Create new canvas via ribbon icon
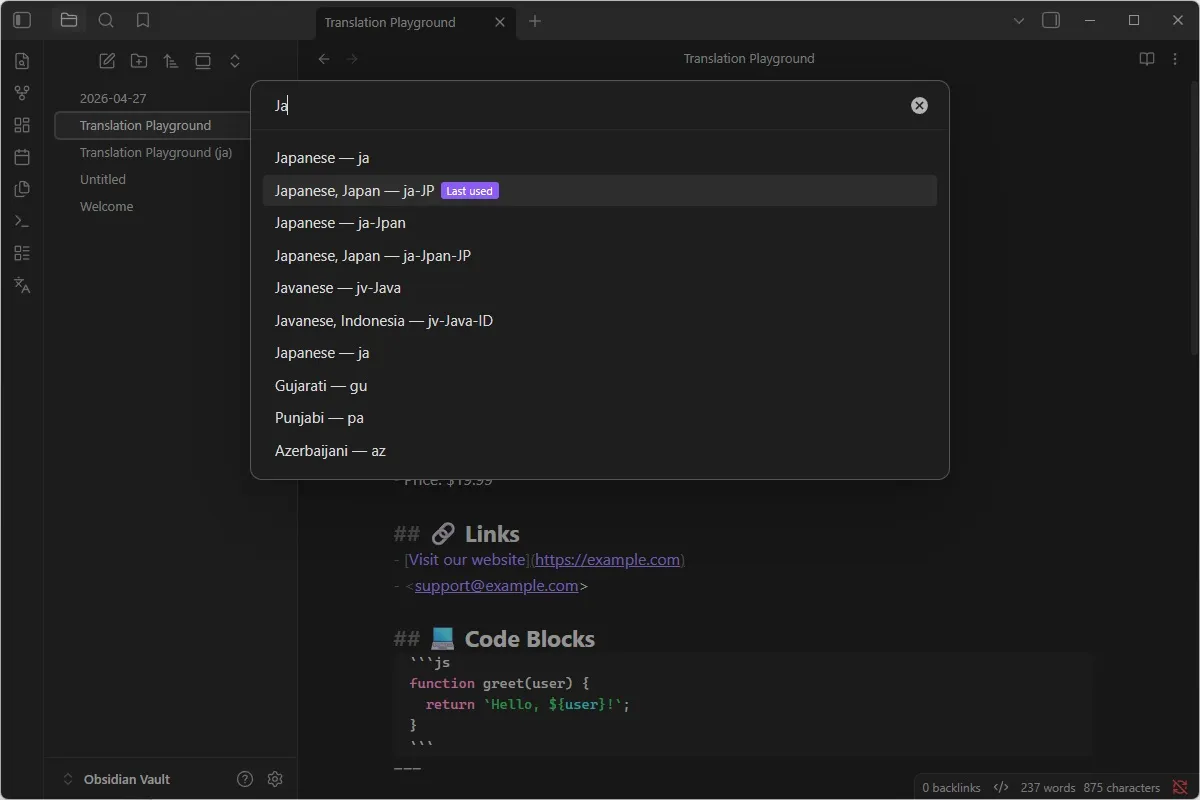The height and width of the screenshot is (800, 1200). tap(22, 125)
